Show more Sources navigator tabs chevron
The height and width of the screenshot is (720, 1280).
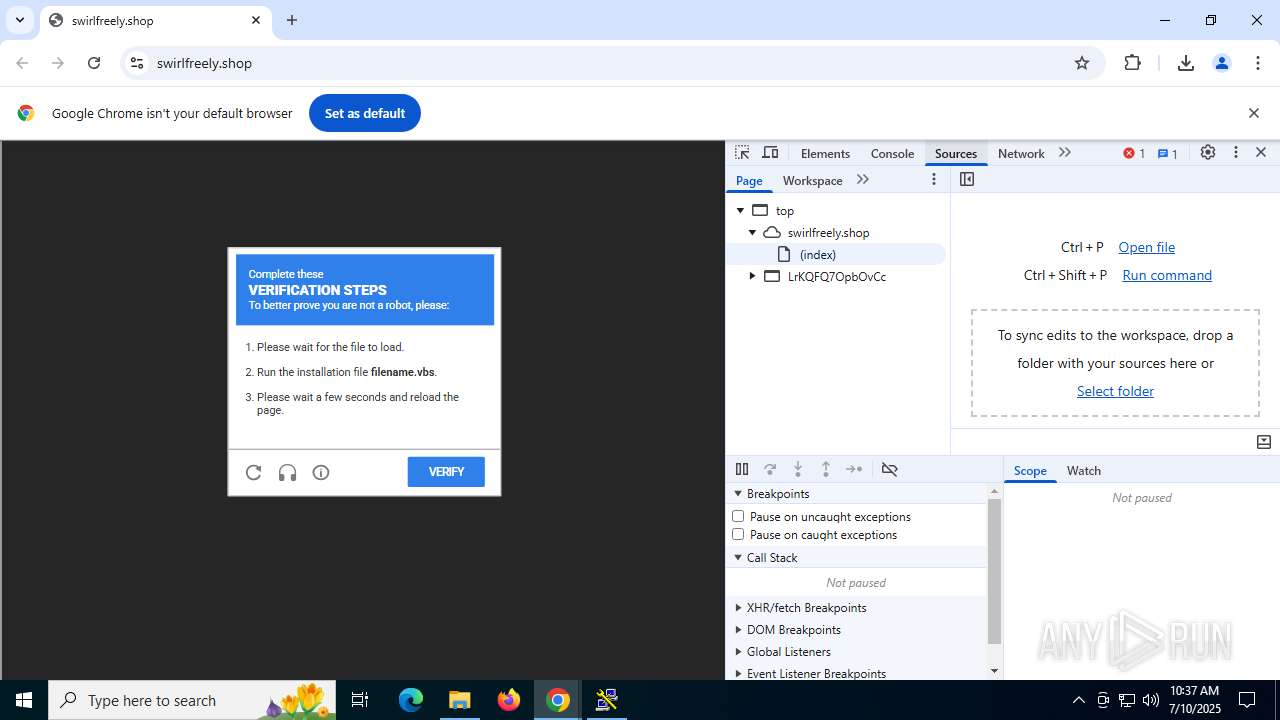click(x=863, y=180)
